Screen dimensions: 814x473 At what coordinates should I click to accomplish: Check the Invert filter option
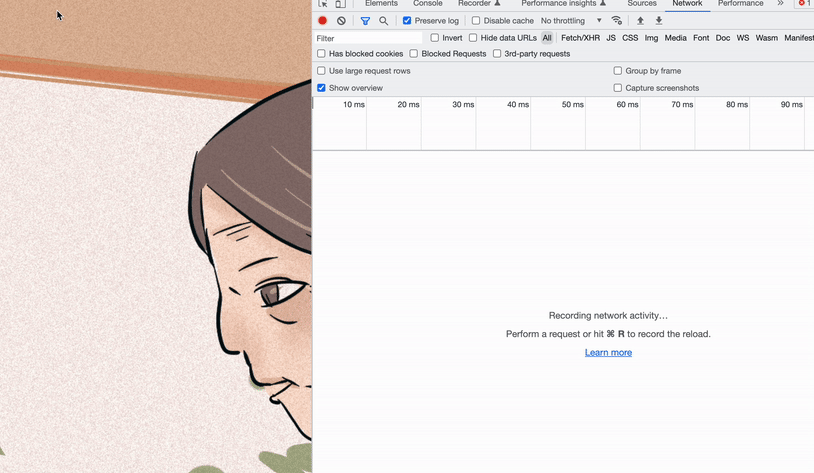435,38
